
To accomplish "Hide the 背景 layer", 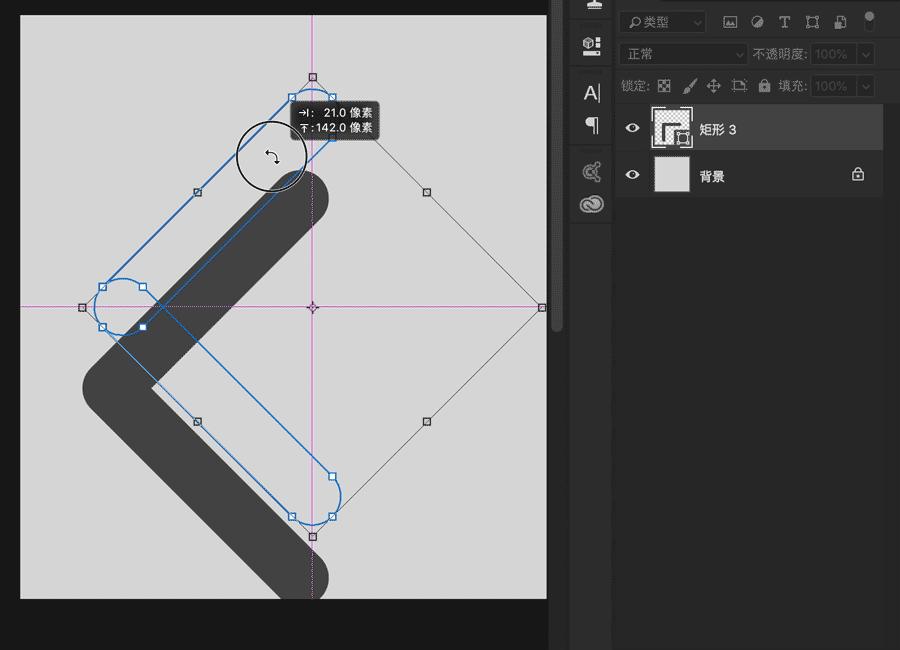I will (632, 175).
